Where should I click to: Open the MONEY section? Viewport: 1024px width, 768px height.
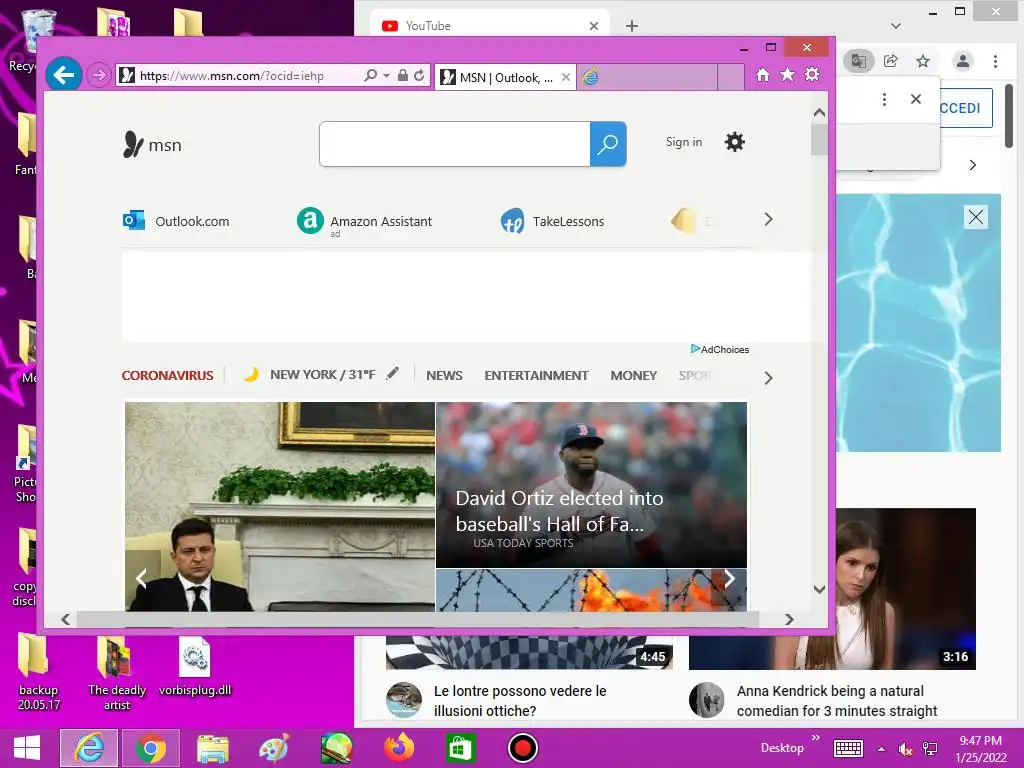pyautogui.click(x=633, y=376)
